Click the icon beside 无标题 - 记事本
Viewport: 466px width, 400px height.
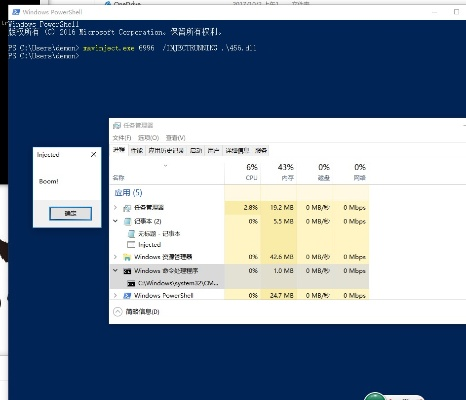[x=132, y=234]
